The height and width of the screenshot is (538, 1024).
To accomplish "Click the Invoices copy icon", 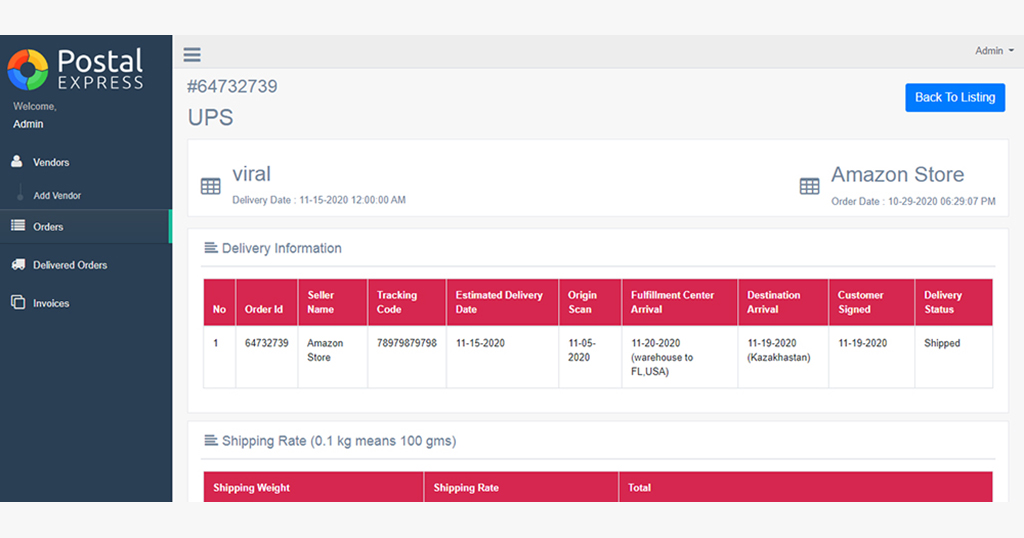I will 18,302.
